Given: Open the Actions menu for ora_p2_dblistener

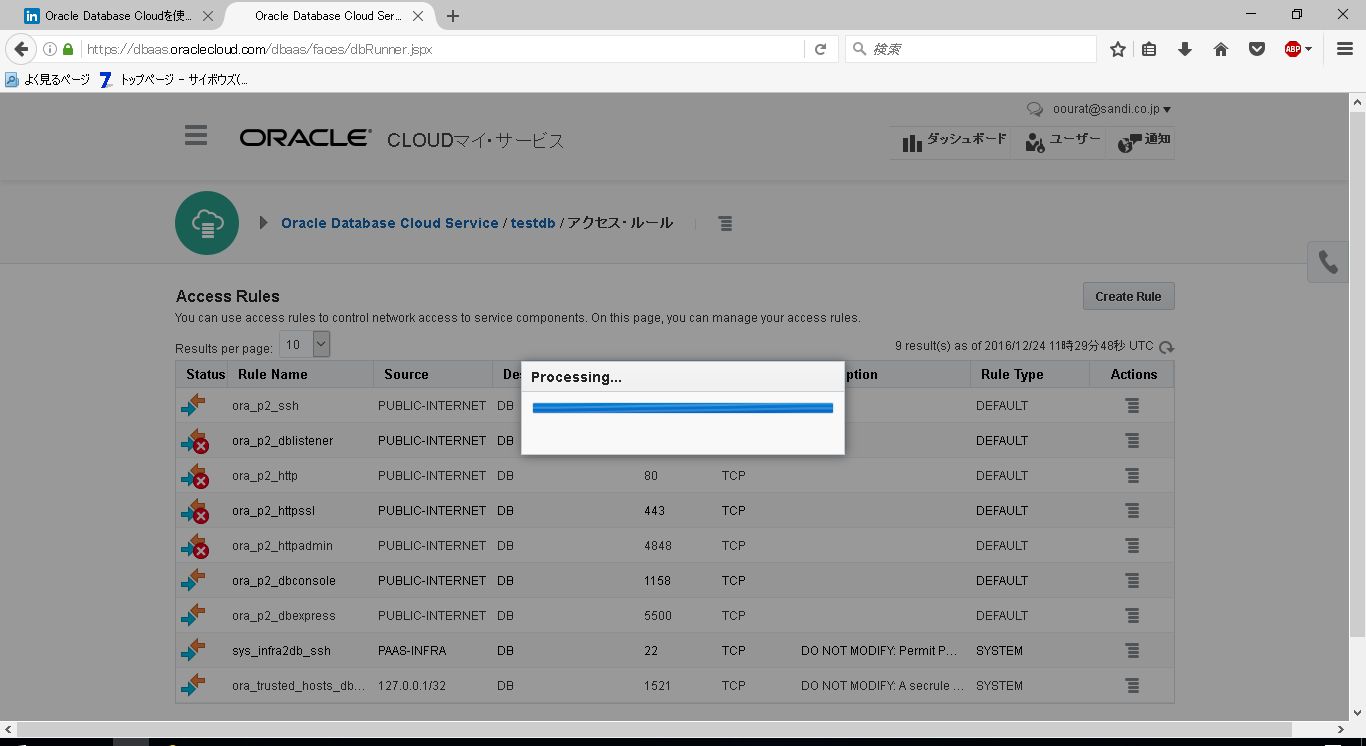Looking at the screenshot, I should click(x=1132, y=441).
